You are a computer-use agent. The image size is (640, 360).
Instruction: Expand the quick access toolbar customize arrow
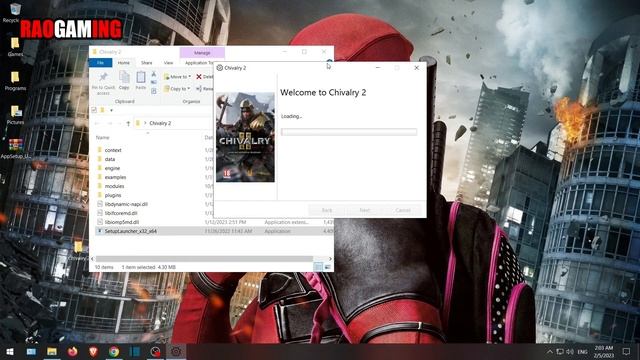pyautogui.click(x=111, y=110)
